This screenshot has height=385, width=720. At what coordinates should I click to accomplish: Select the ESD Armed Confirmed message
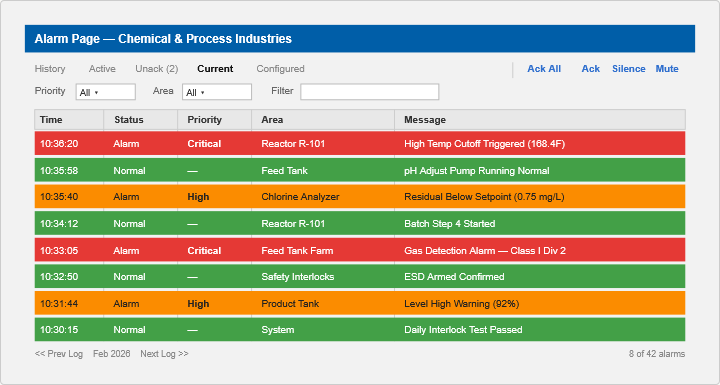(x=454, y=277)
